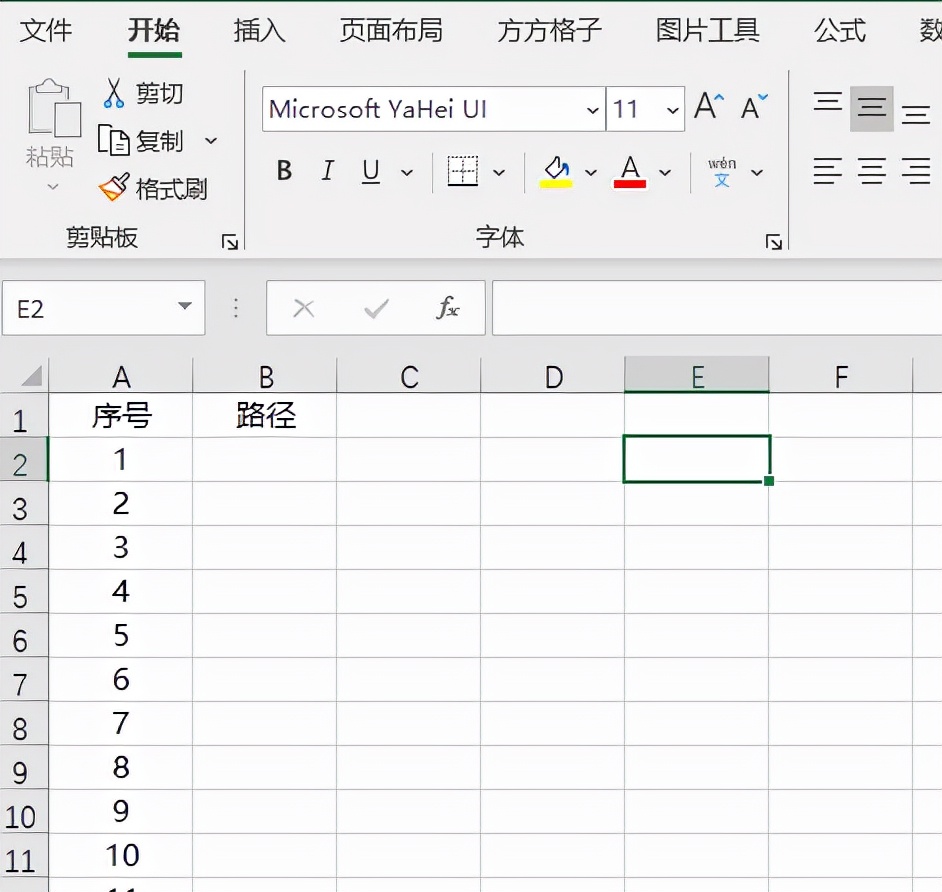Screen dimensions: 942x892
Task: Switch to the 插入 ribbon tab
Action: 258,31
